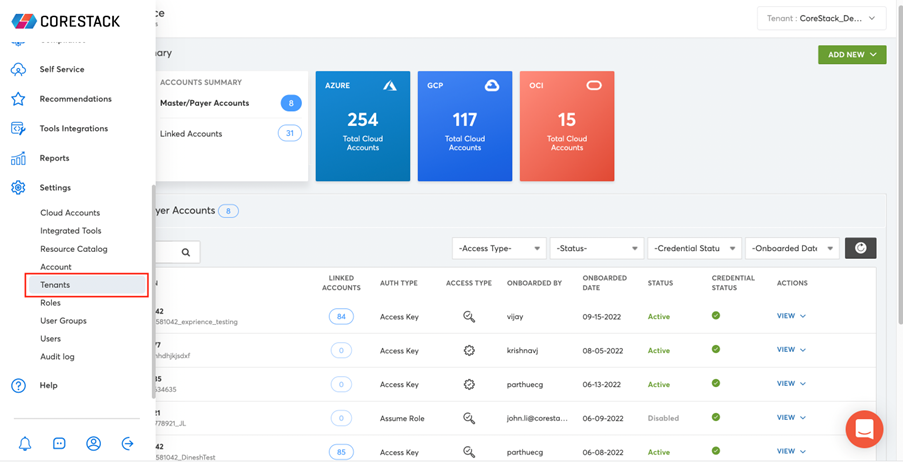Click the search magnifier icon
Screen dimensions: 903x462
click(185, 252)
